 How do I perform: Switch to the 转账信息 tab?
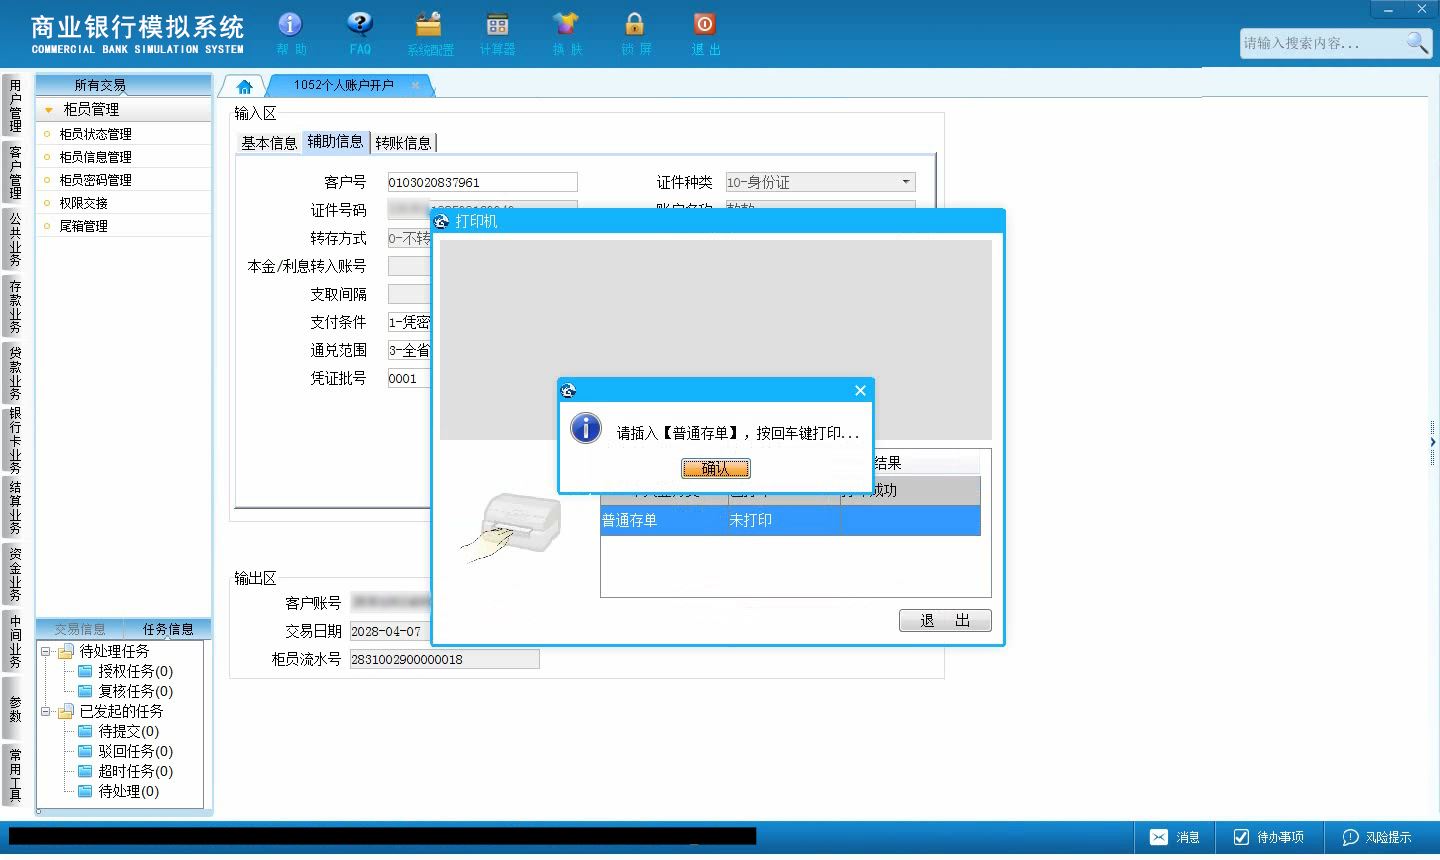tap(403, 143)
